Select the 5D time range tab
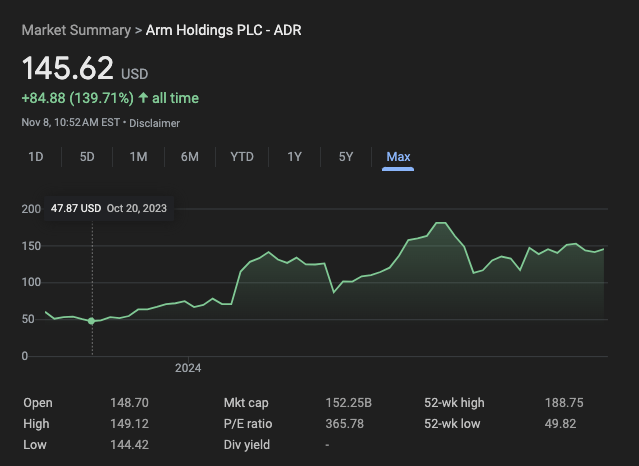Screen dimensions: 639x466 point(87,157)
